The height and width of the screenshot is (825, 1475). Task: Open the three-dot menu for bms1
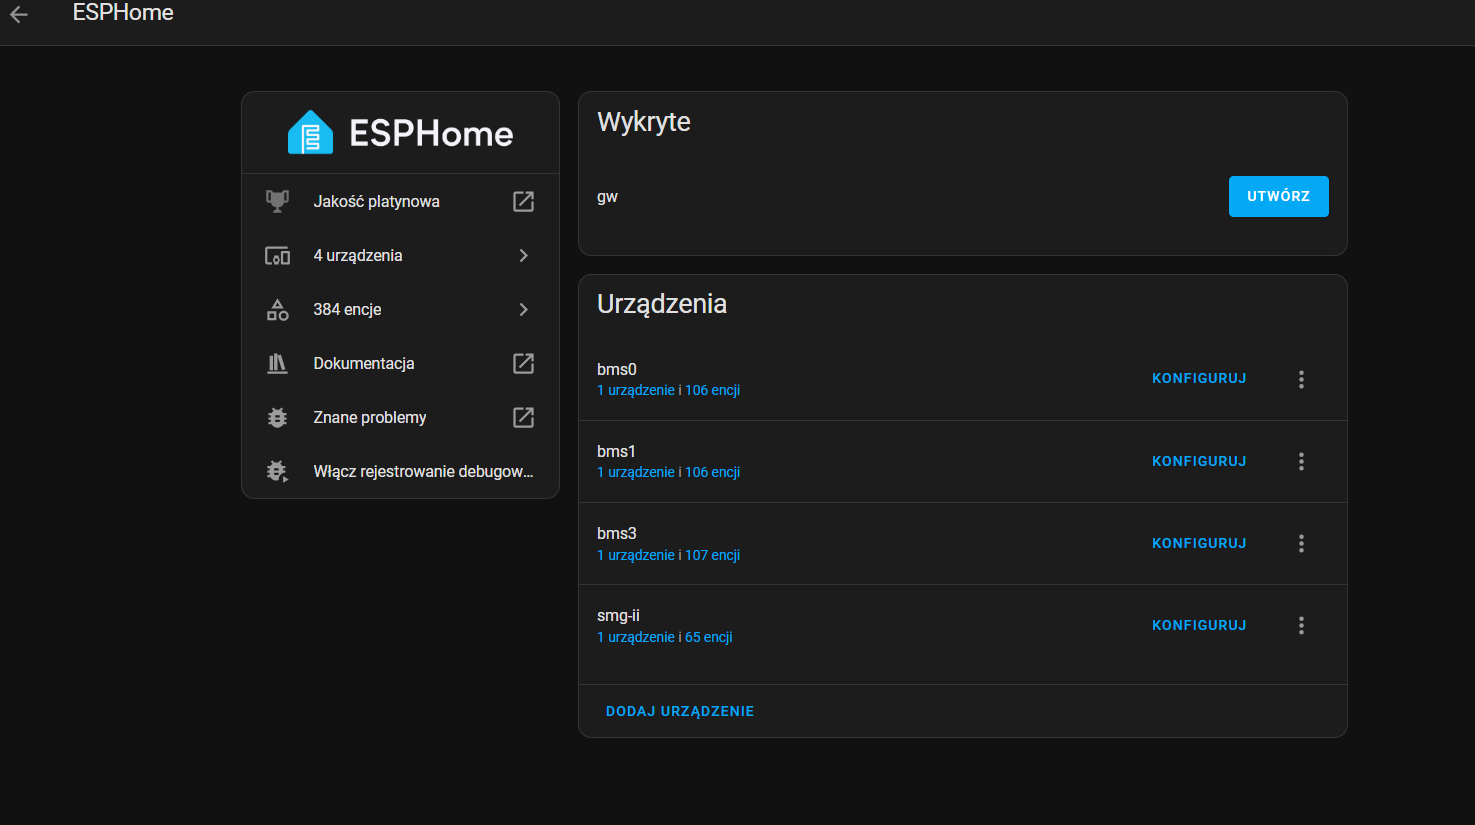click(x=1301, y=461)
